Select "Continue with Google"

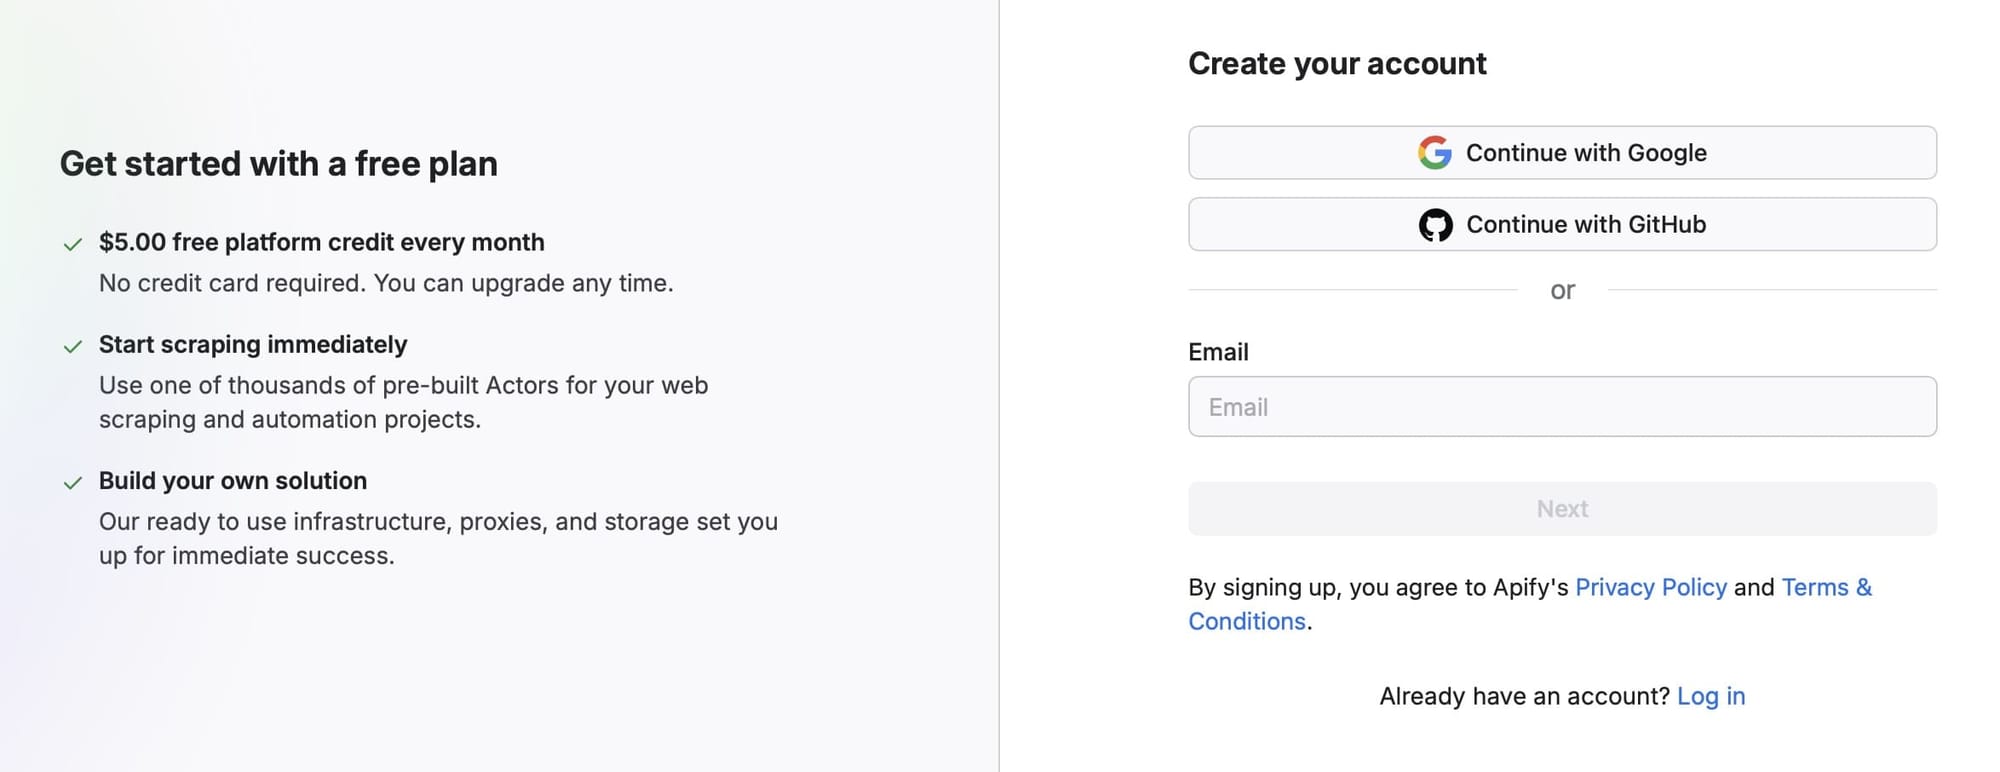click(1562, 153)
